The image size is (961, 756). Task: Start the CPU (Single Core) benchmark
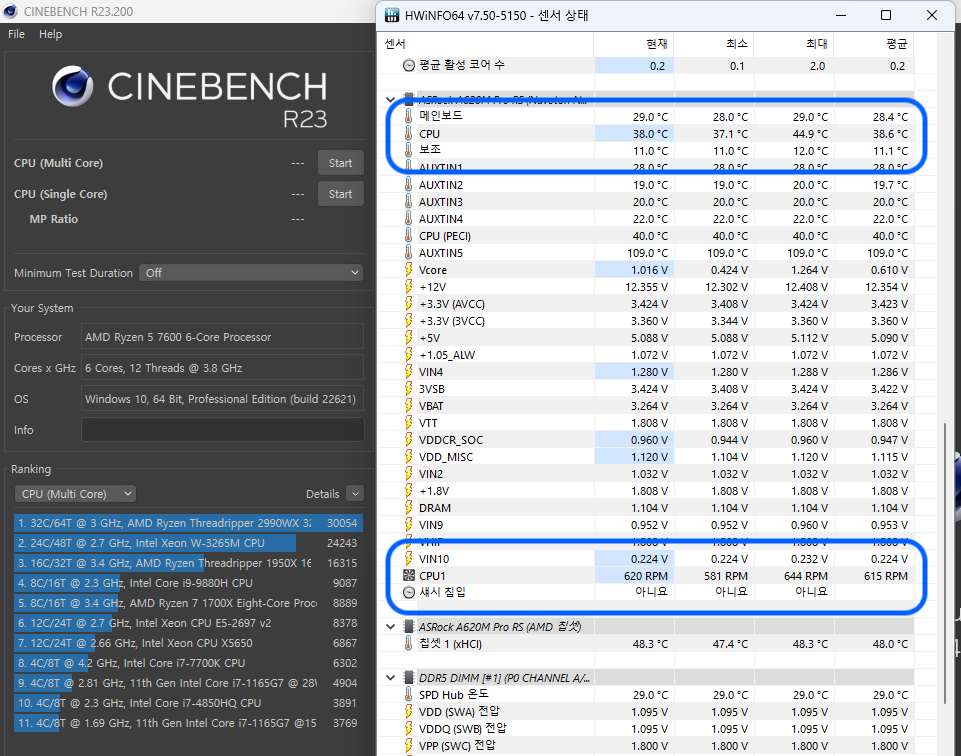point(340,194)
